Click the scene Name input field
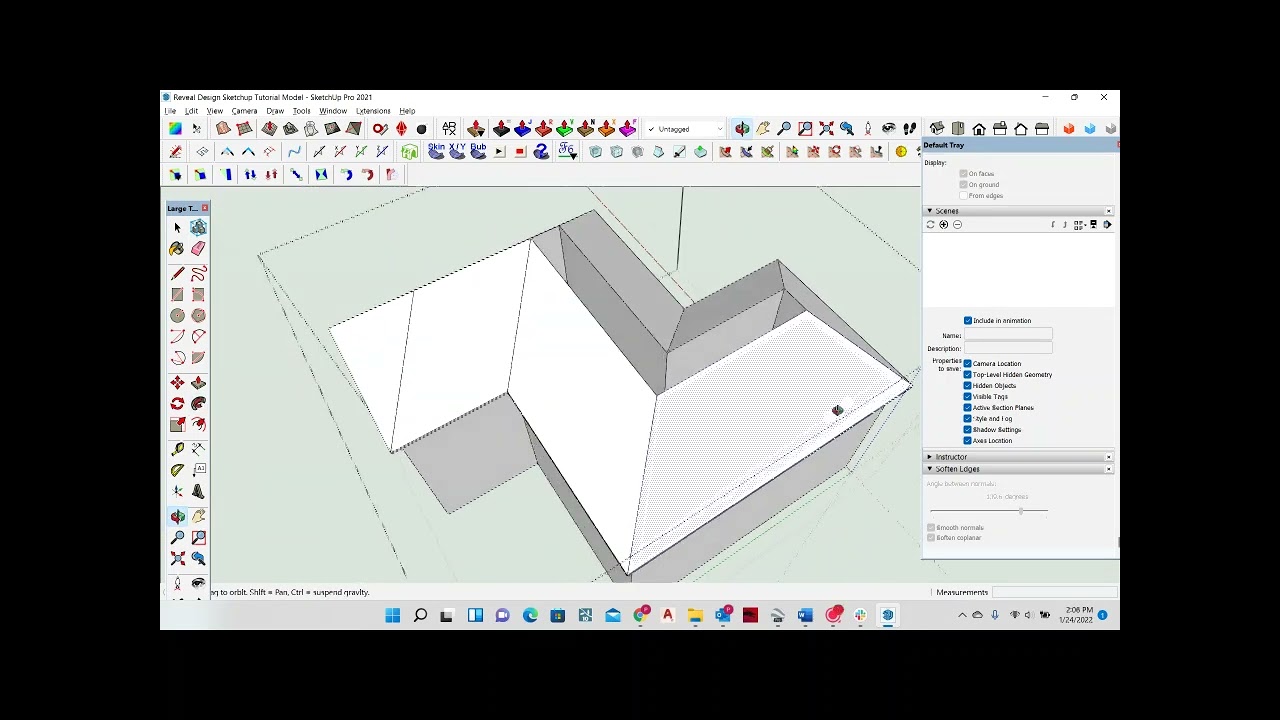Screen dimensions: 1280x720 [x=1008, y=336]
